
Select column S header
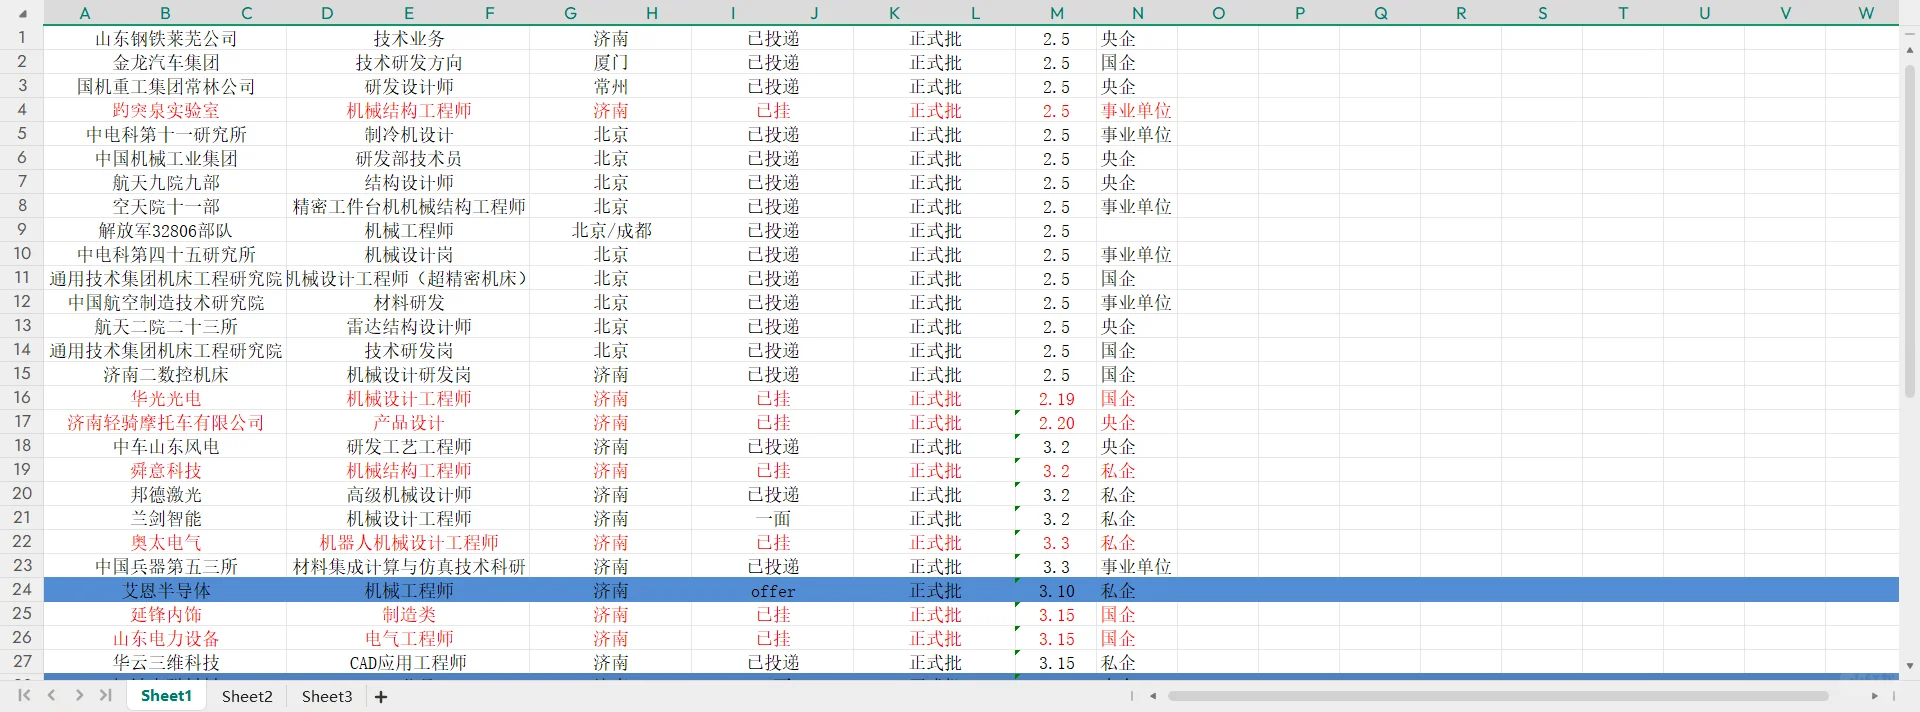(1543, 13)
